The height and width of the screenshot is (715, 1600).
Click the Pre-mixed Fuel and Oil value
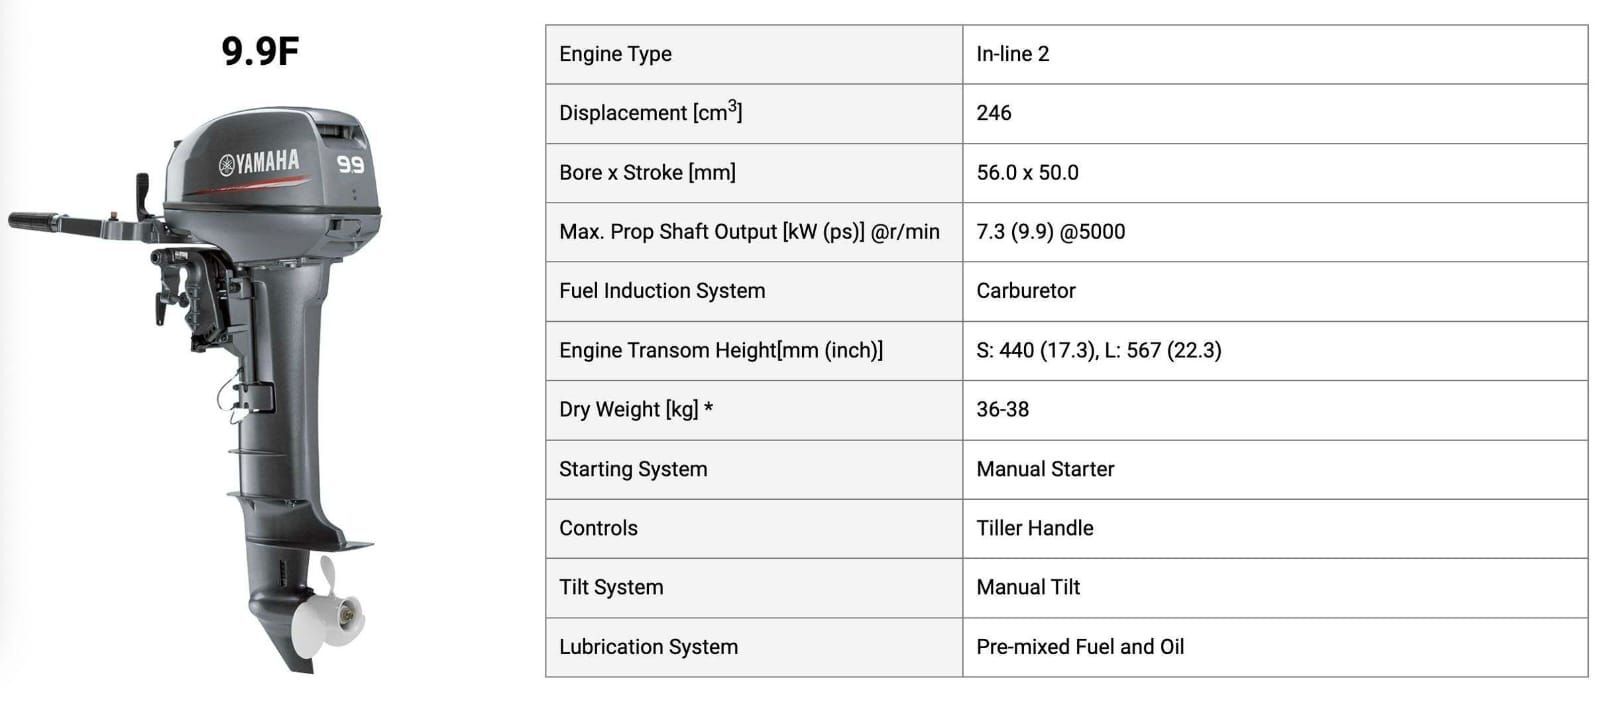coord(1080,647)
